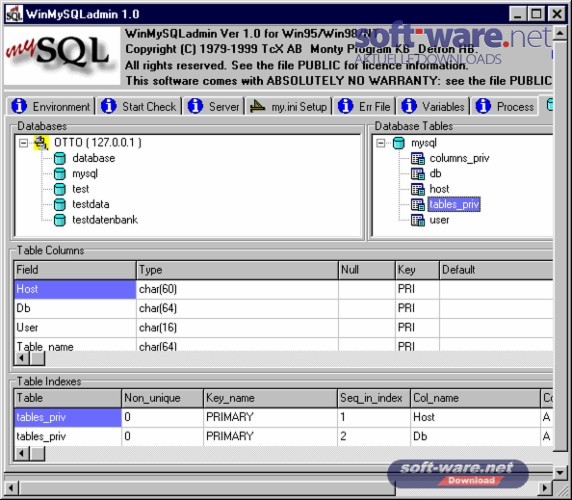This screenshot has height=500, width=572.
Task: Click the database icon beside 'mysql' in Databases list
Action: click(x=60, y=174)
